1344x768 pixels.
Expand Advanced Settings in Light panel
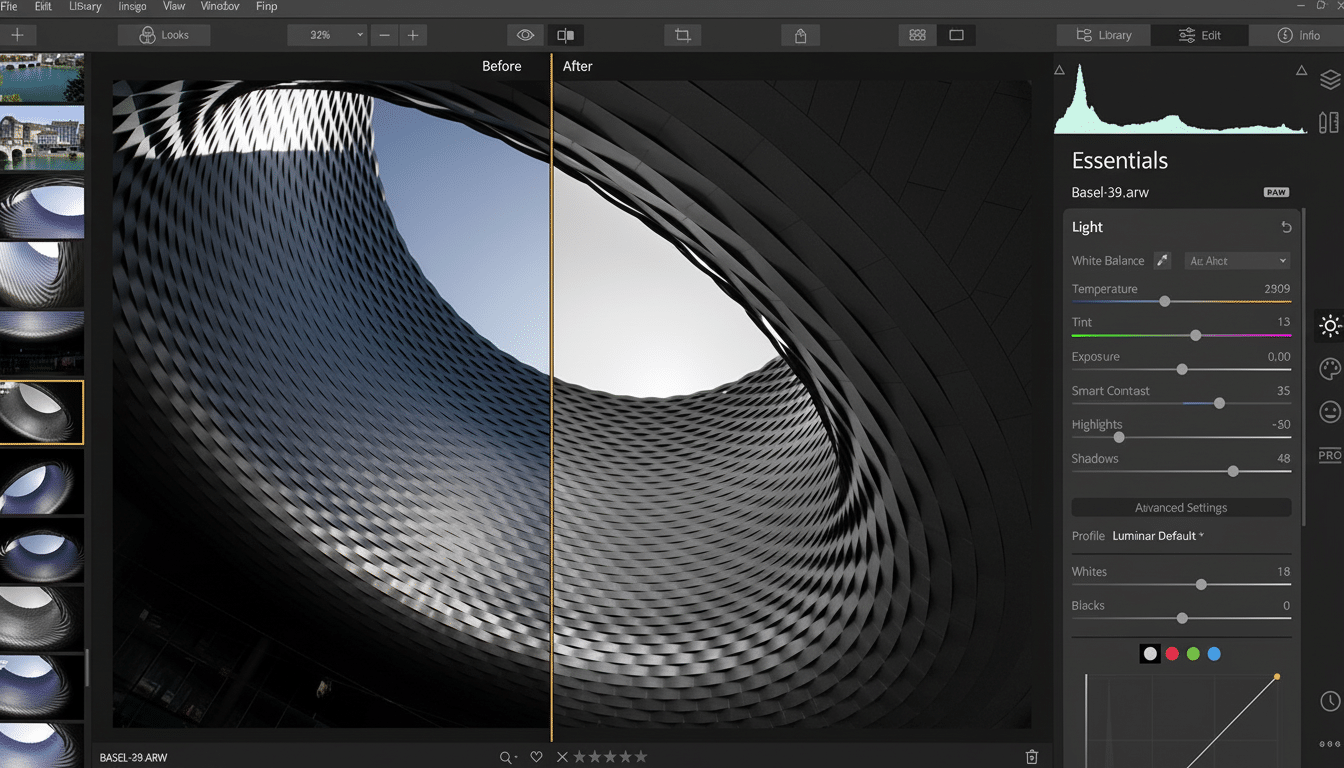pos(1181,507)
